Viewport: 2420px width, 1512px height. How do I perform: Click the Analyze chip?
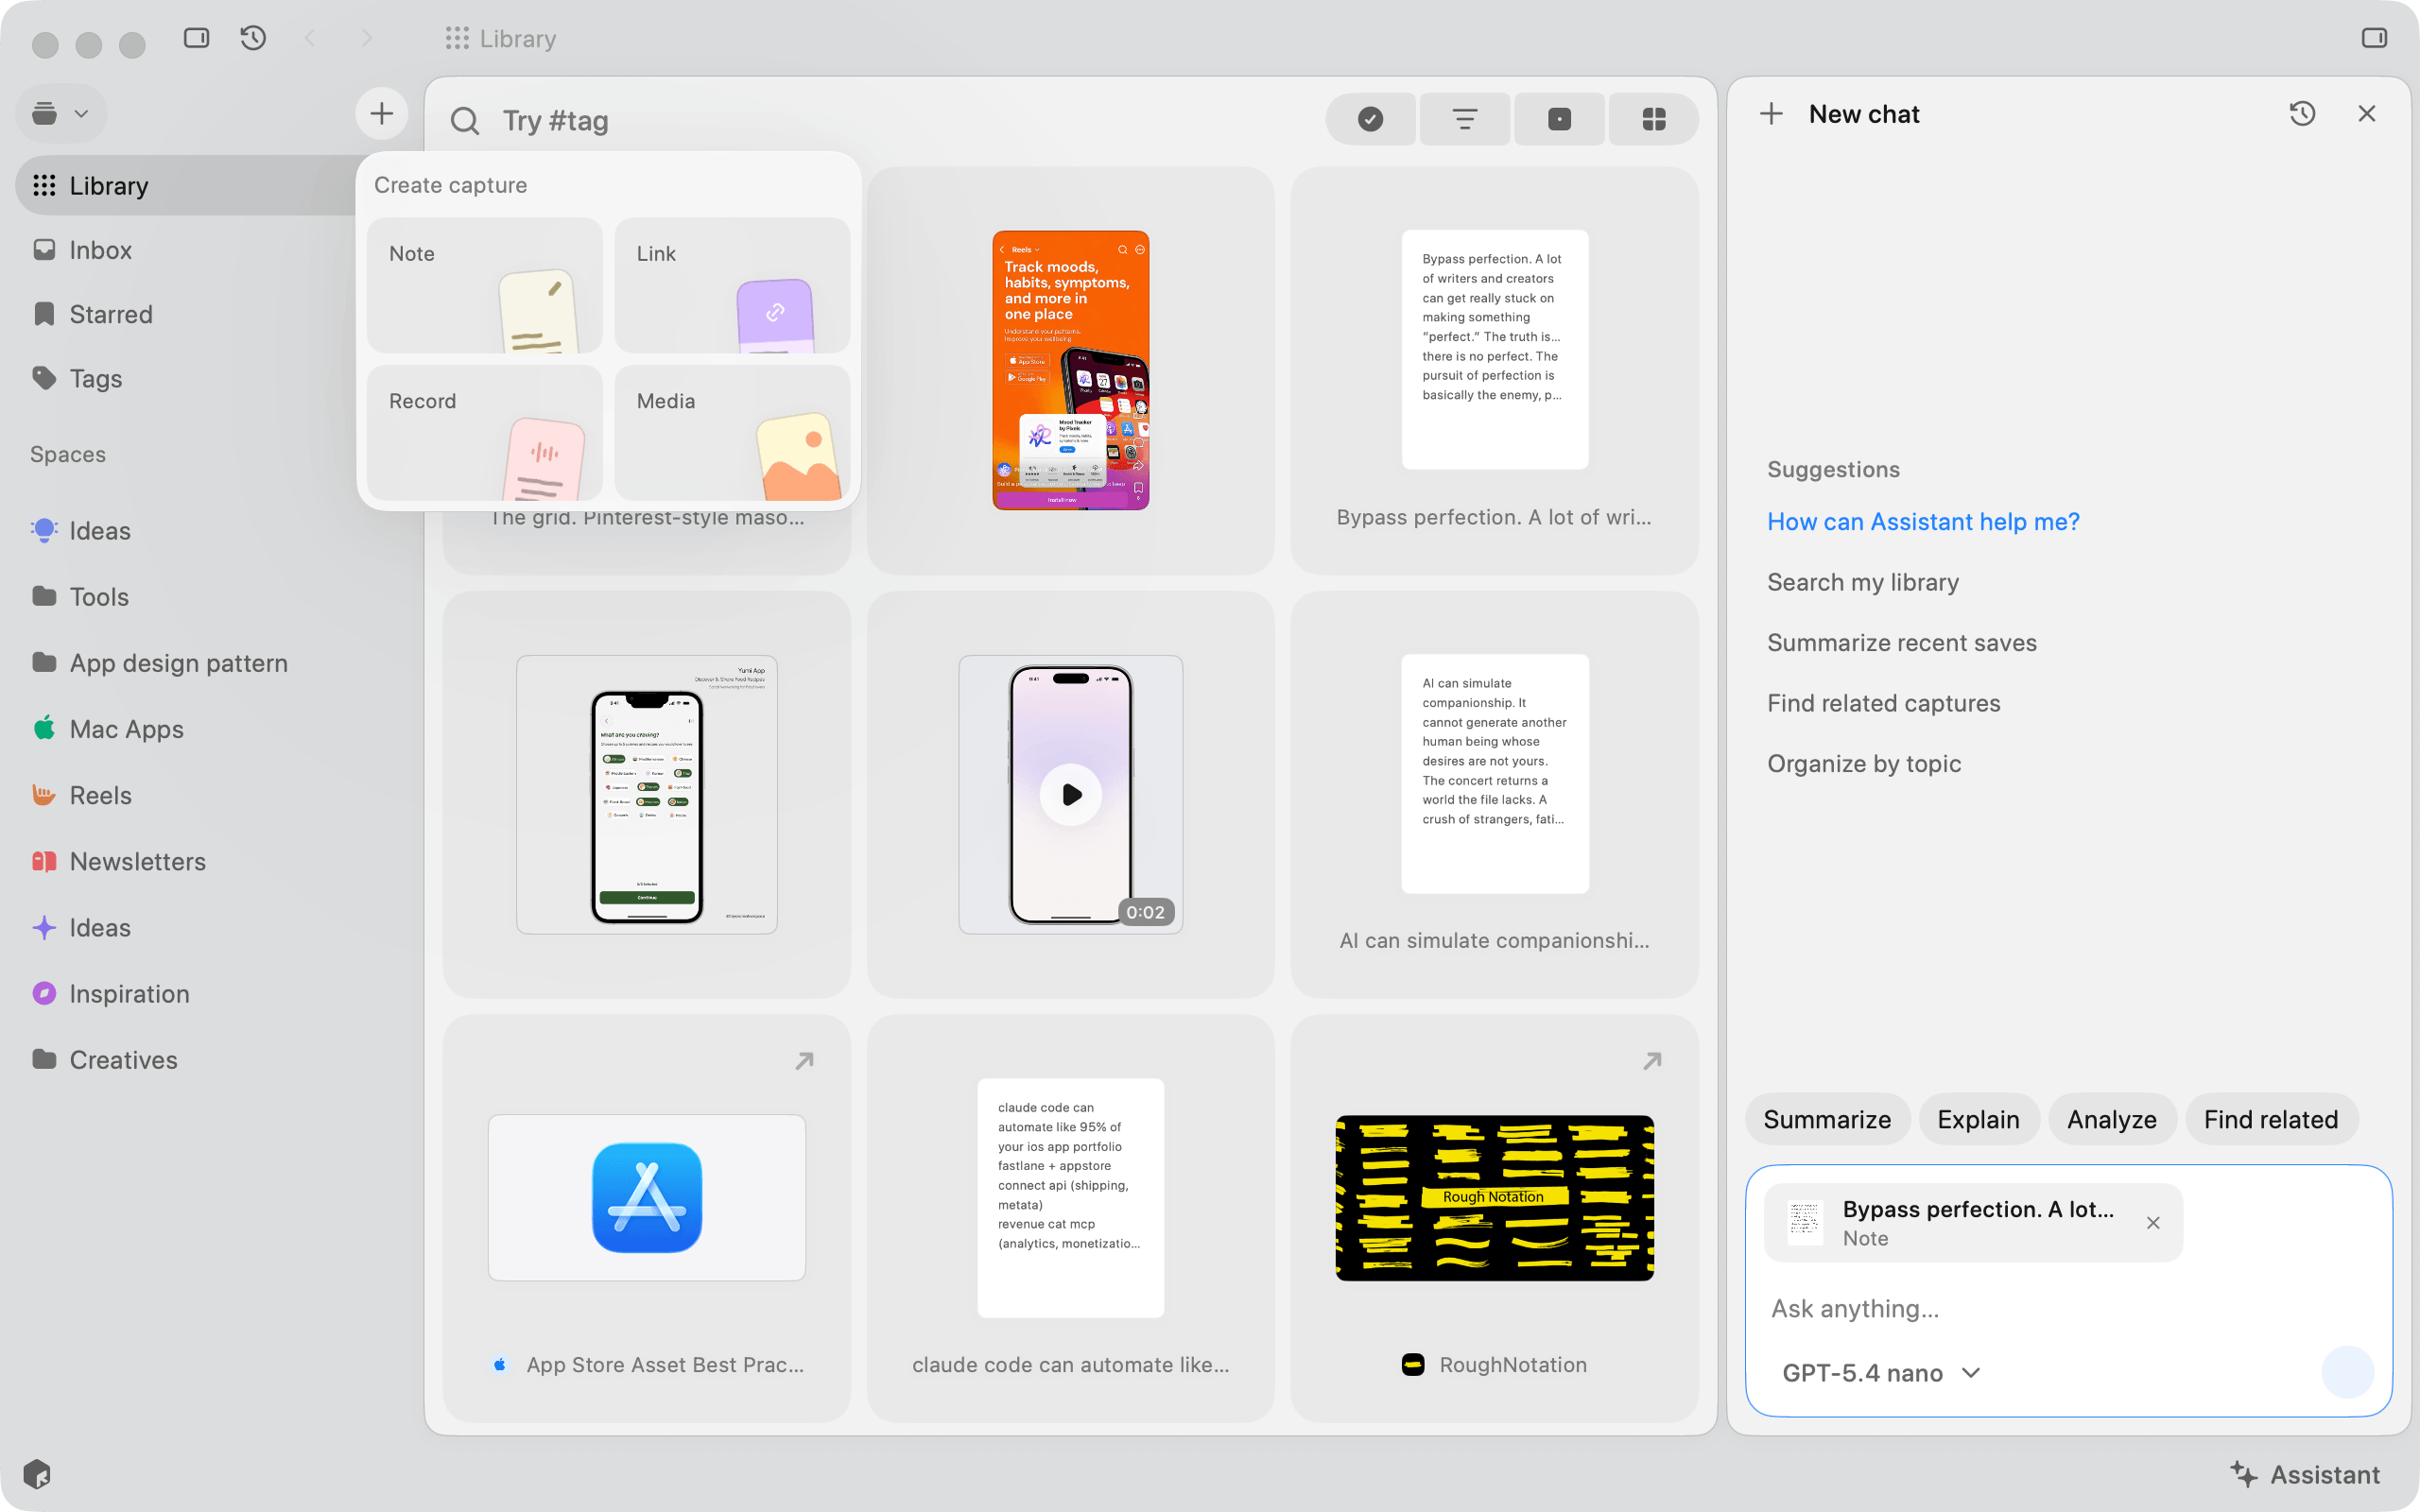click(x=2111, y=1119)
